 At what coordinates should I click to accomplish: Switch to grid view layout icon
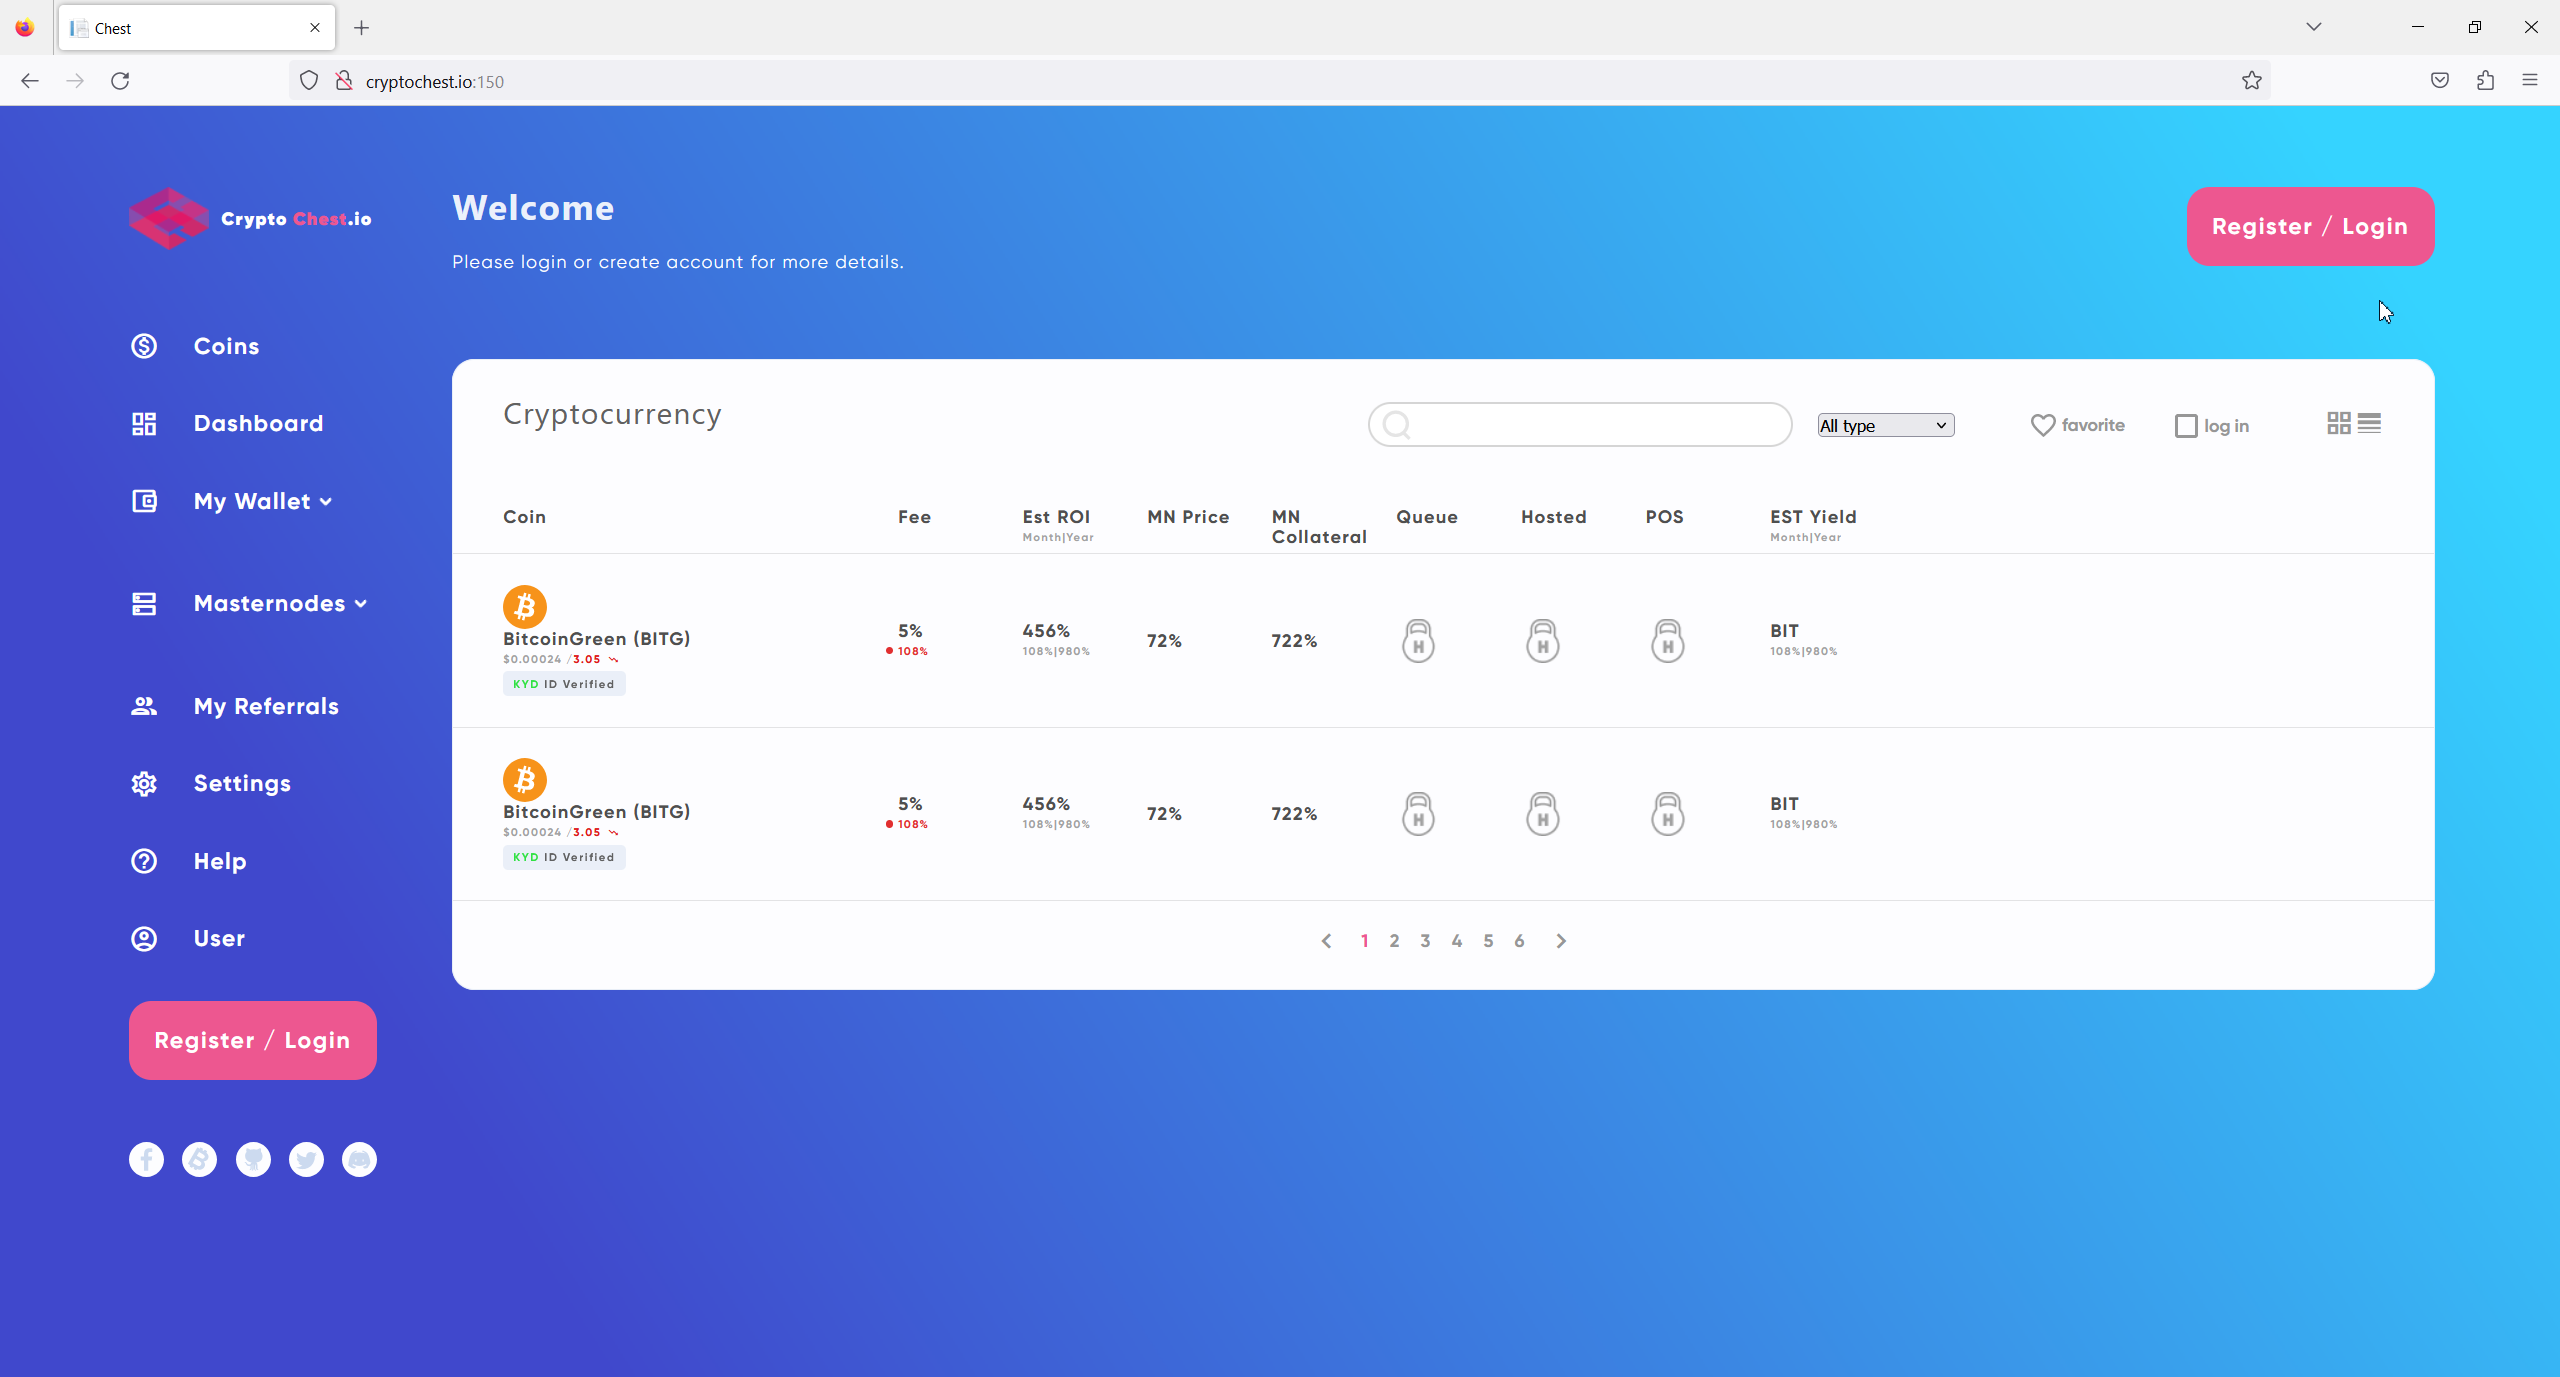click(x=2338, y=423)
